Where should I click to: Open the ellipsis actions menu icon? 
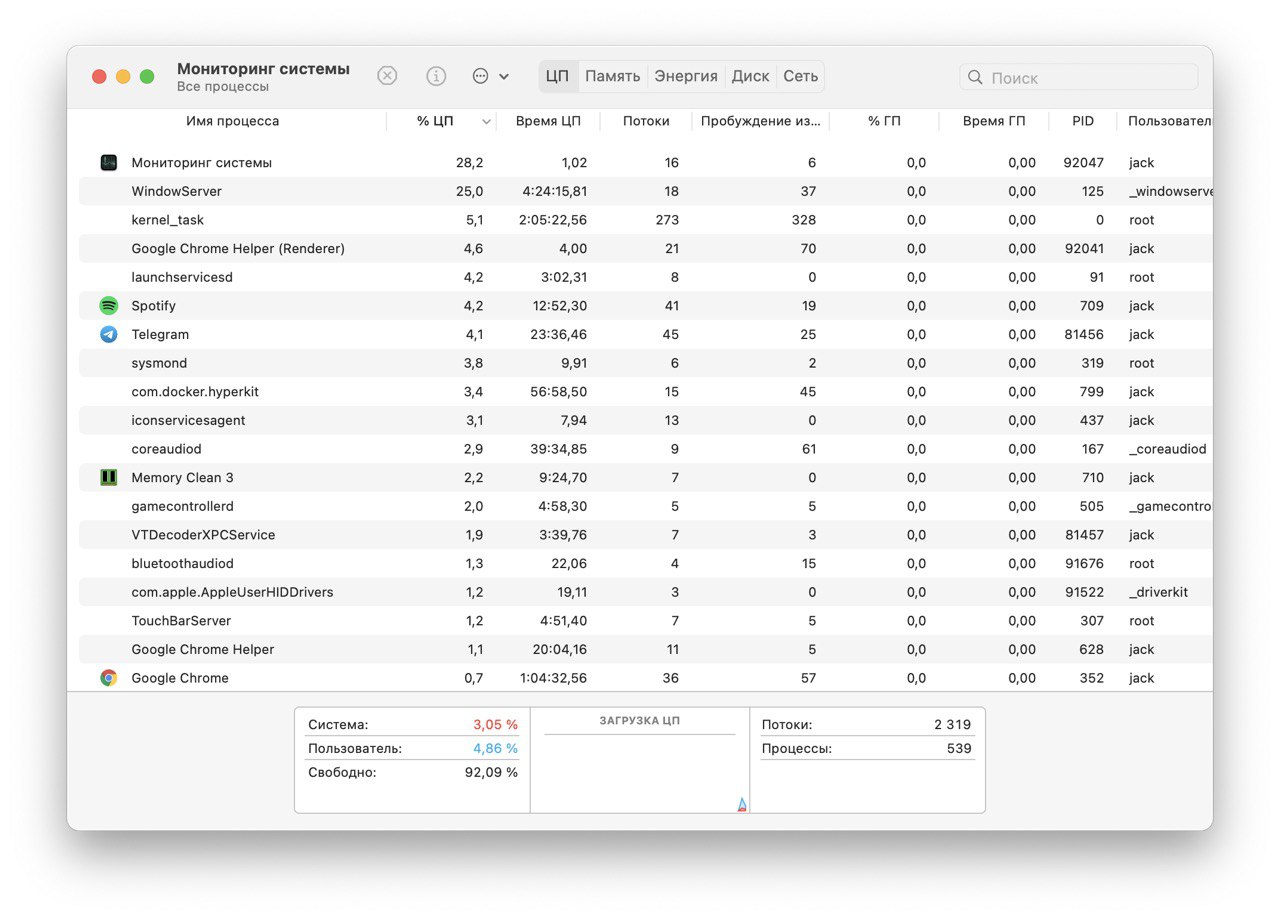pos(480,76)
